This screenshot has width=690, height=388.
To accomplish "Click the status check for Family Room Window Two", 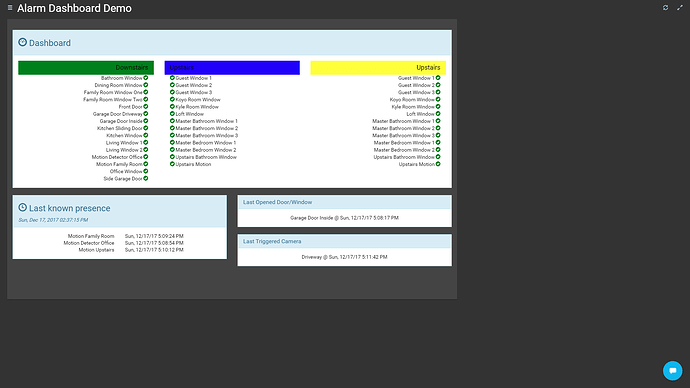I will coord(146,99).
